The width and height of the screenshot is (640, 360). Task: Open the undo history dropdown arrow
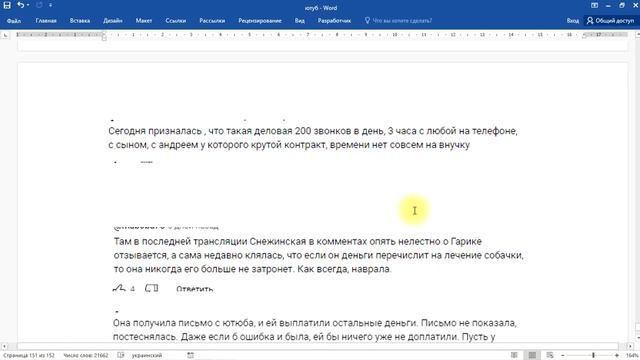[28, 5]
